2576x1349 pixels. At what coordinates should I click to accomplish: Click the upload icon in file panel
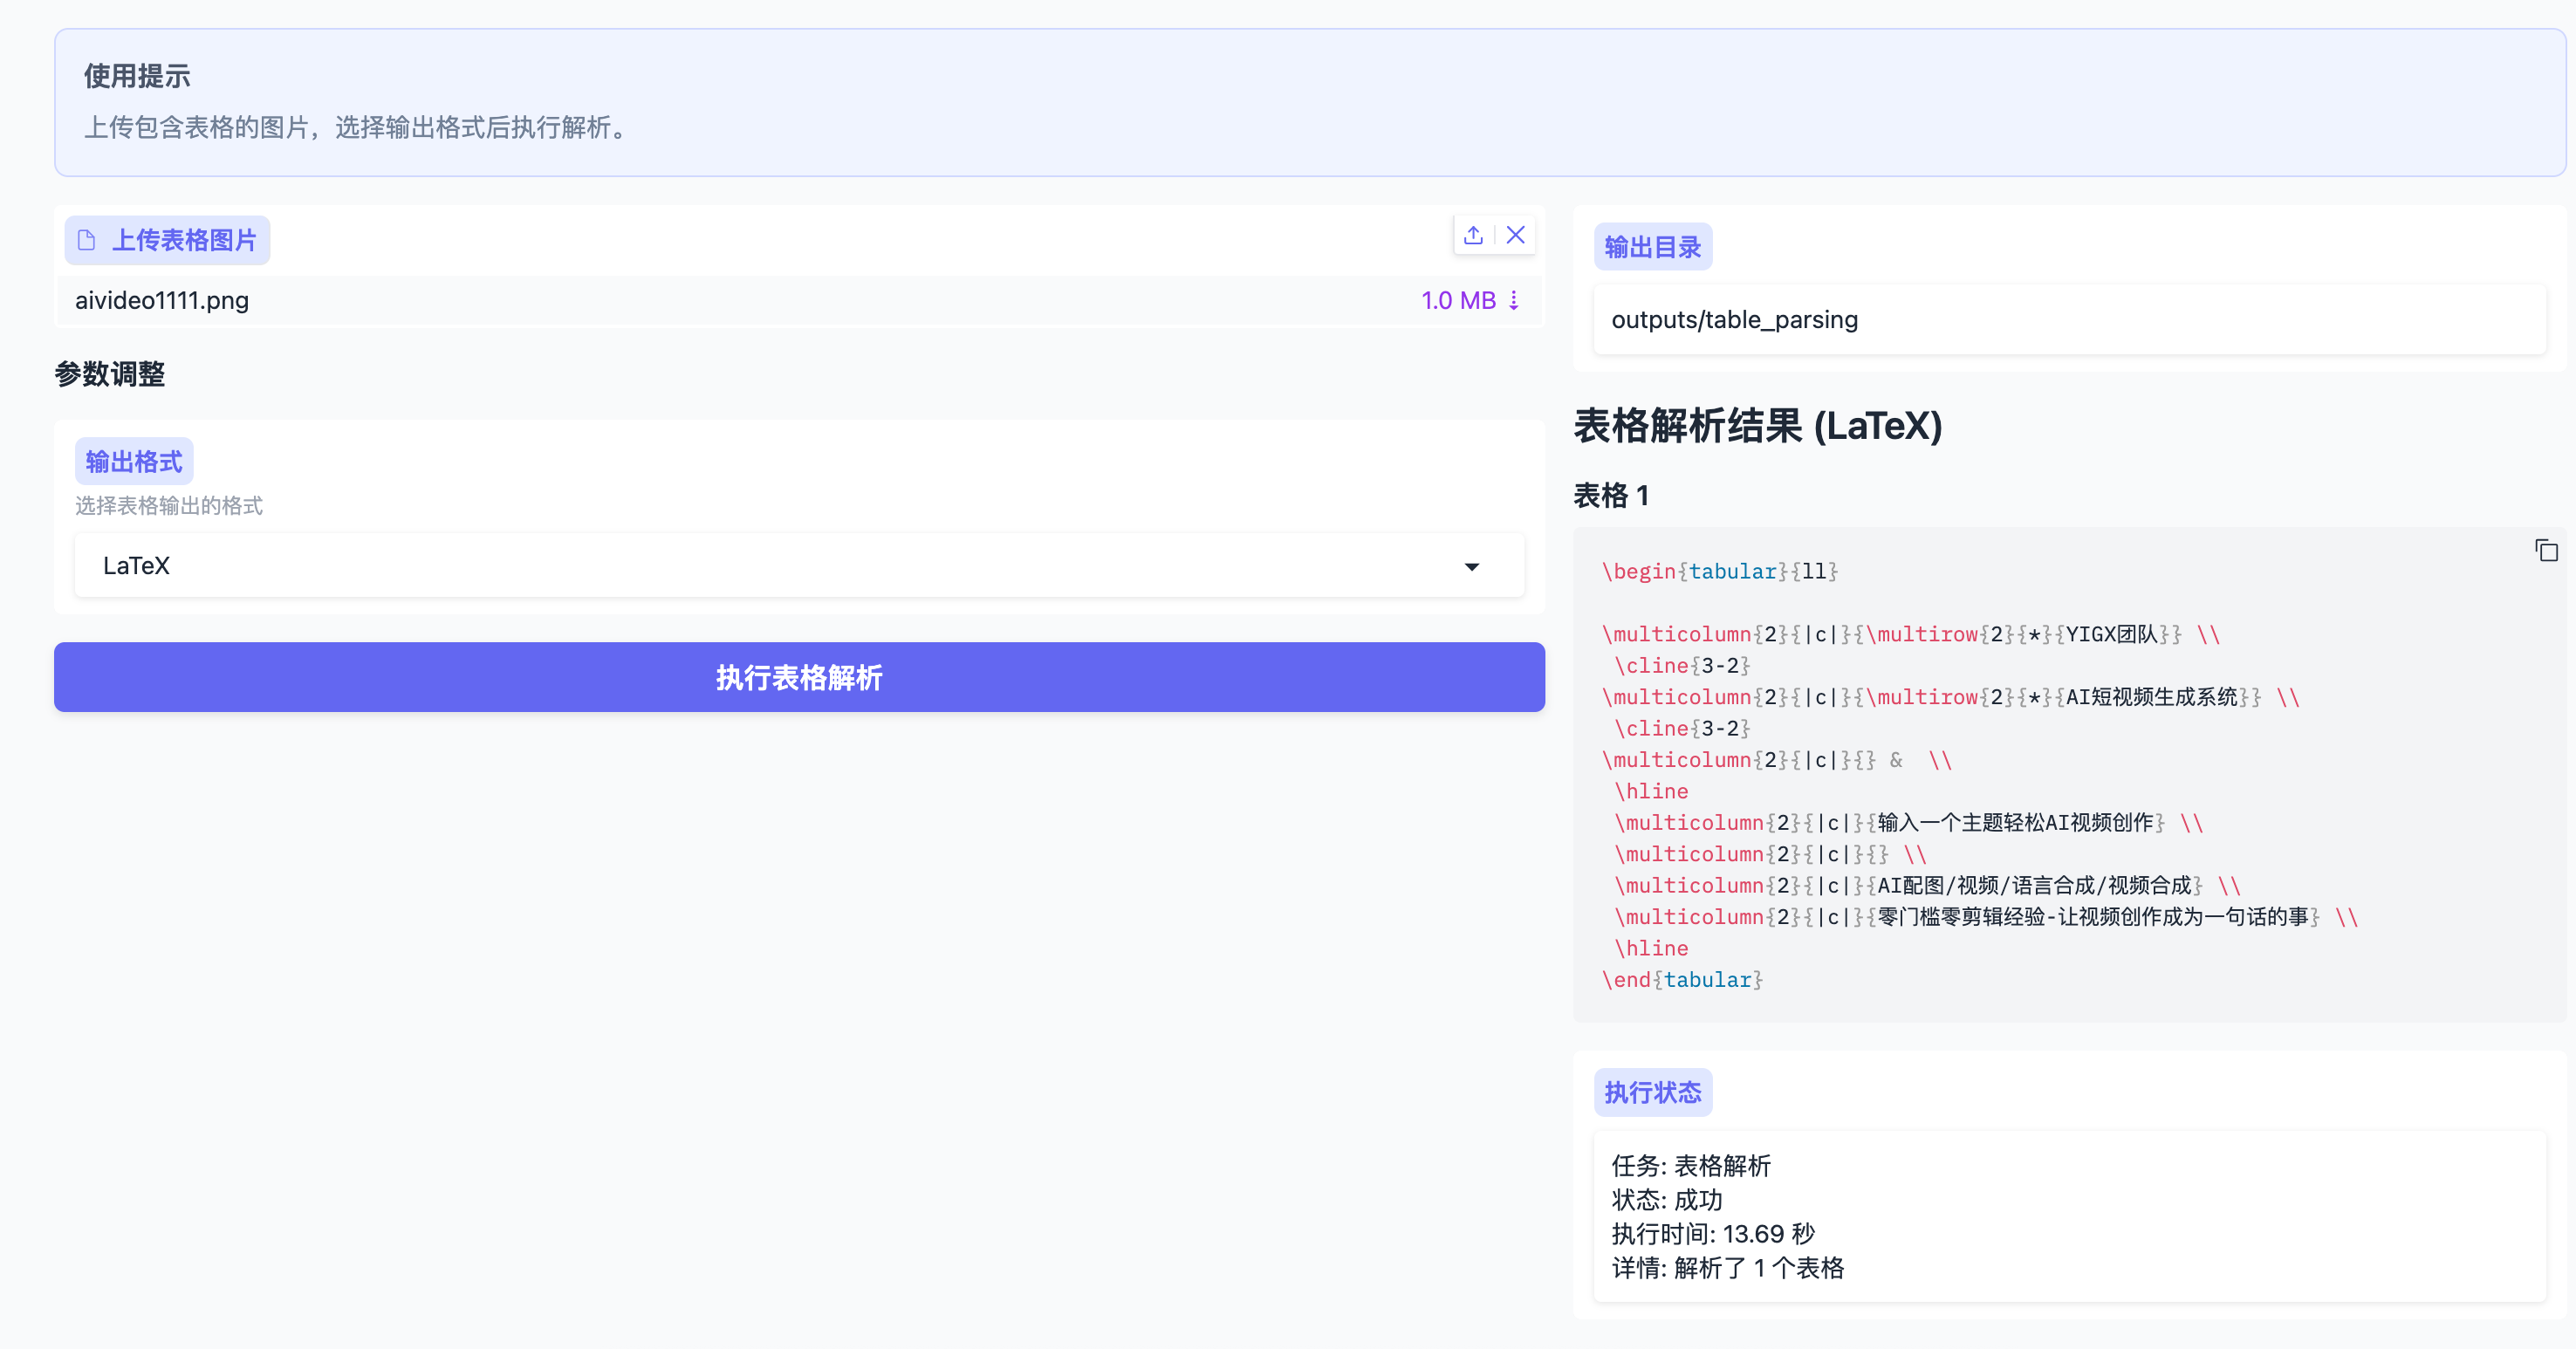(1473, 236)
